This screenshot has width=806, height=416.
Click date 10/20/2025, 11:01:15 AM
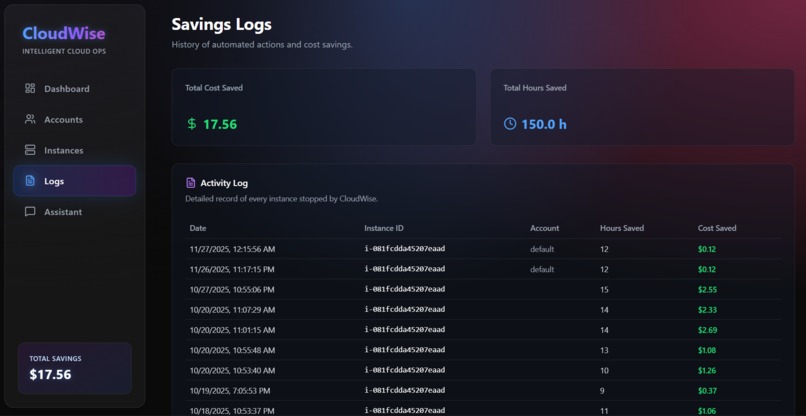click(x=232, y=330)
